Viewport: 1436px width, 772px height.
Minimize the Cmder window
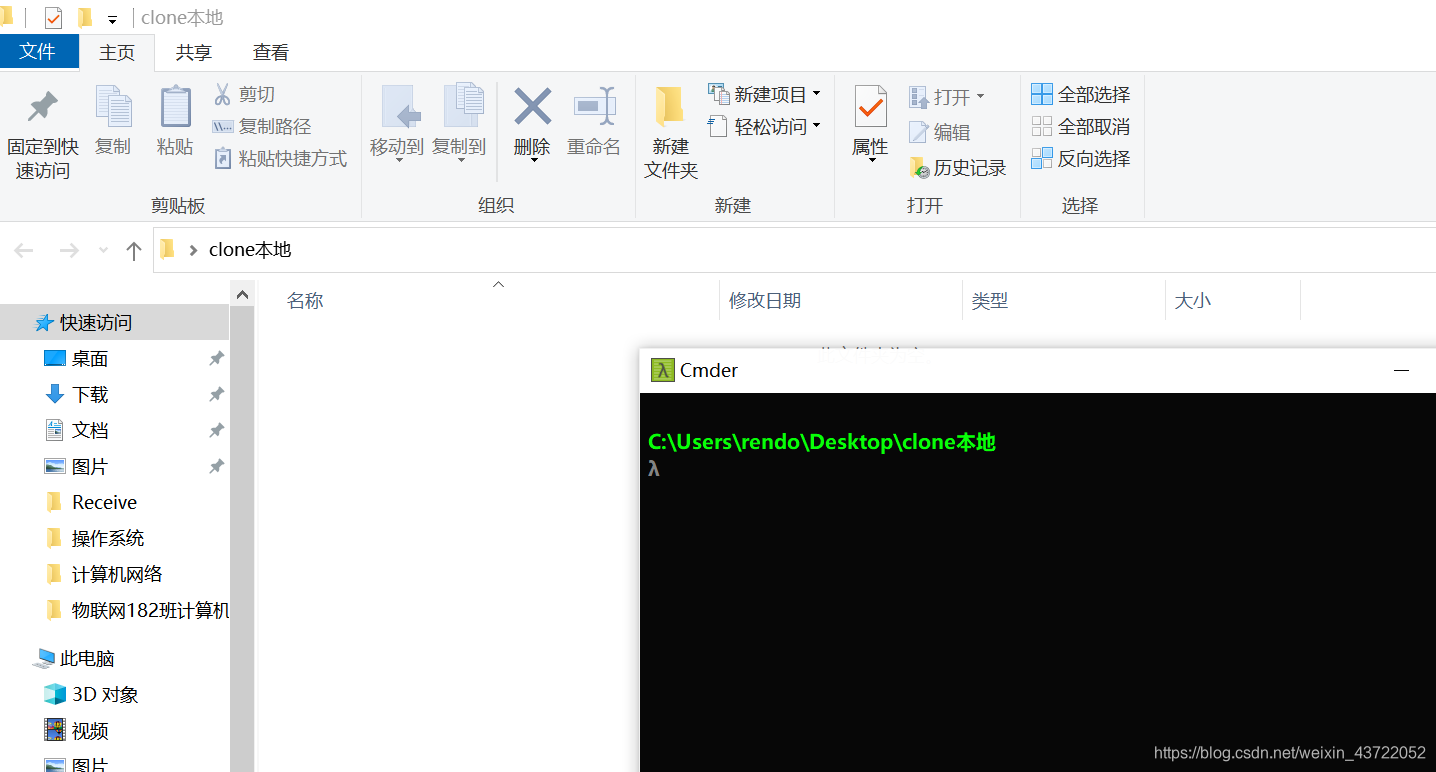click(x=1402, y=370)
